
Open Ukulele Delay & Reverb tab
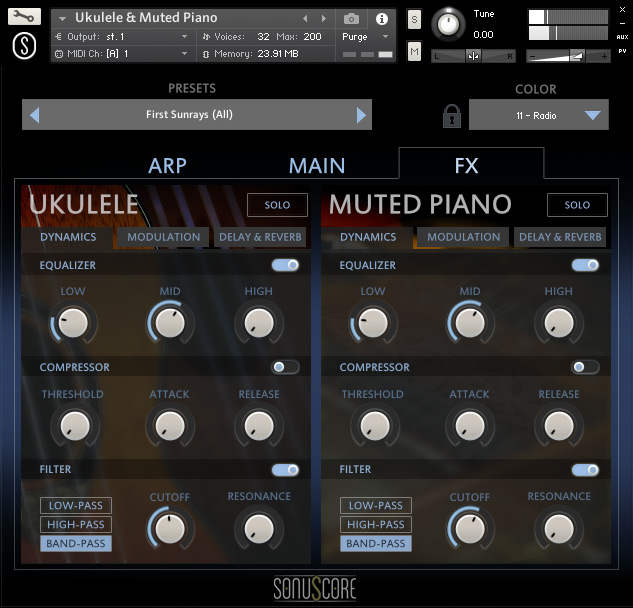(x=260, y=237)
